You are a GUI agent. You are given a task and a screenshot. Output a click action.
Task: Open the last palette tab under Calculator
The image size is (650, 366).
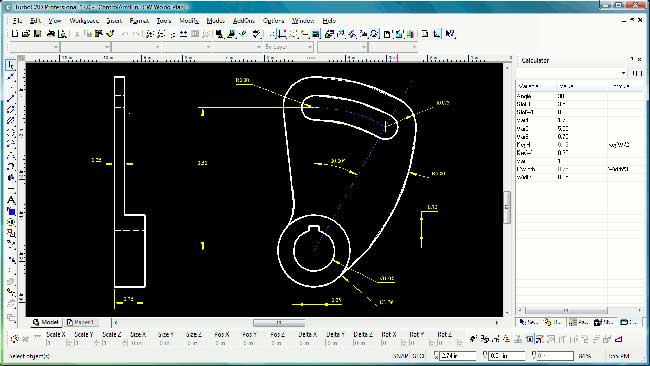point(630,322)
